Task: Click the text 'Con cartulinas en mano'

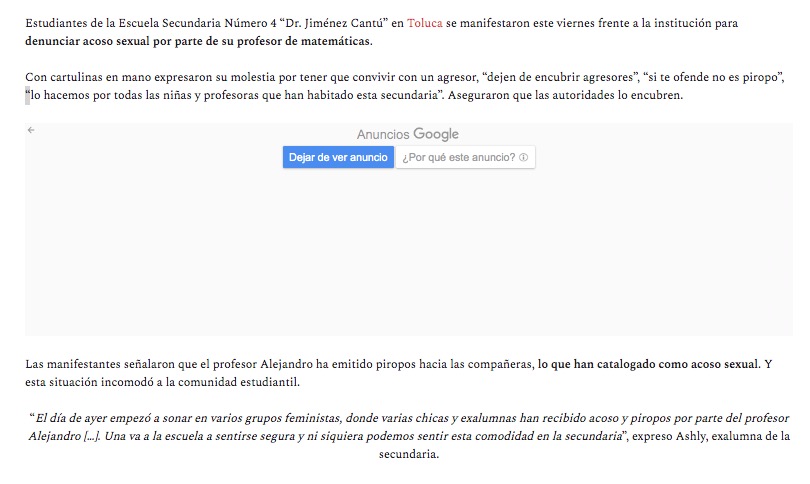Action: [x=87, y=77]
